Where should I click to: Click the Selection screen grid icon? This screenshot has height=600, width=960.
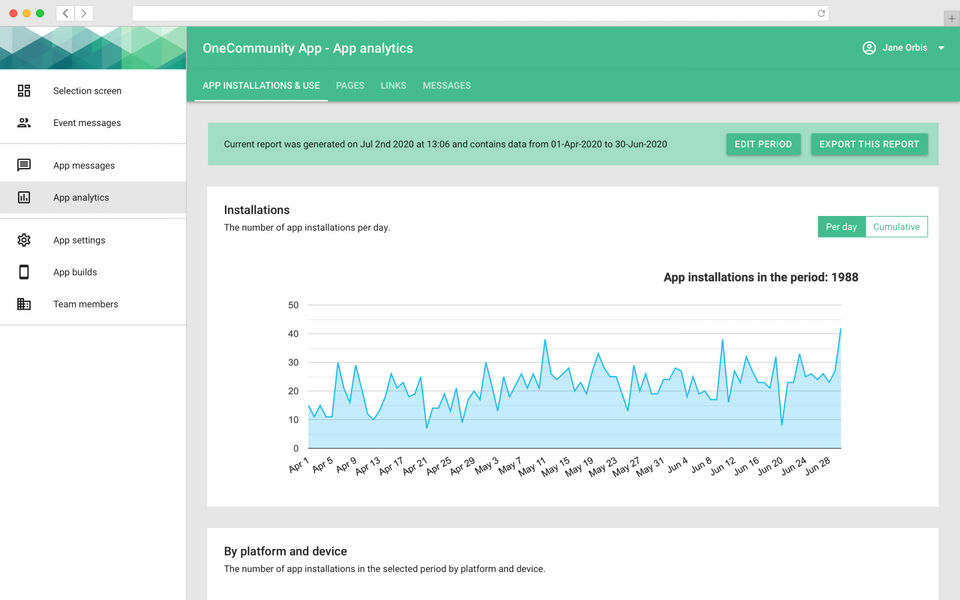(x=24, y=91)
